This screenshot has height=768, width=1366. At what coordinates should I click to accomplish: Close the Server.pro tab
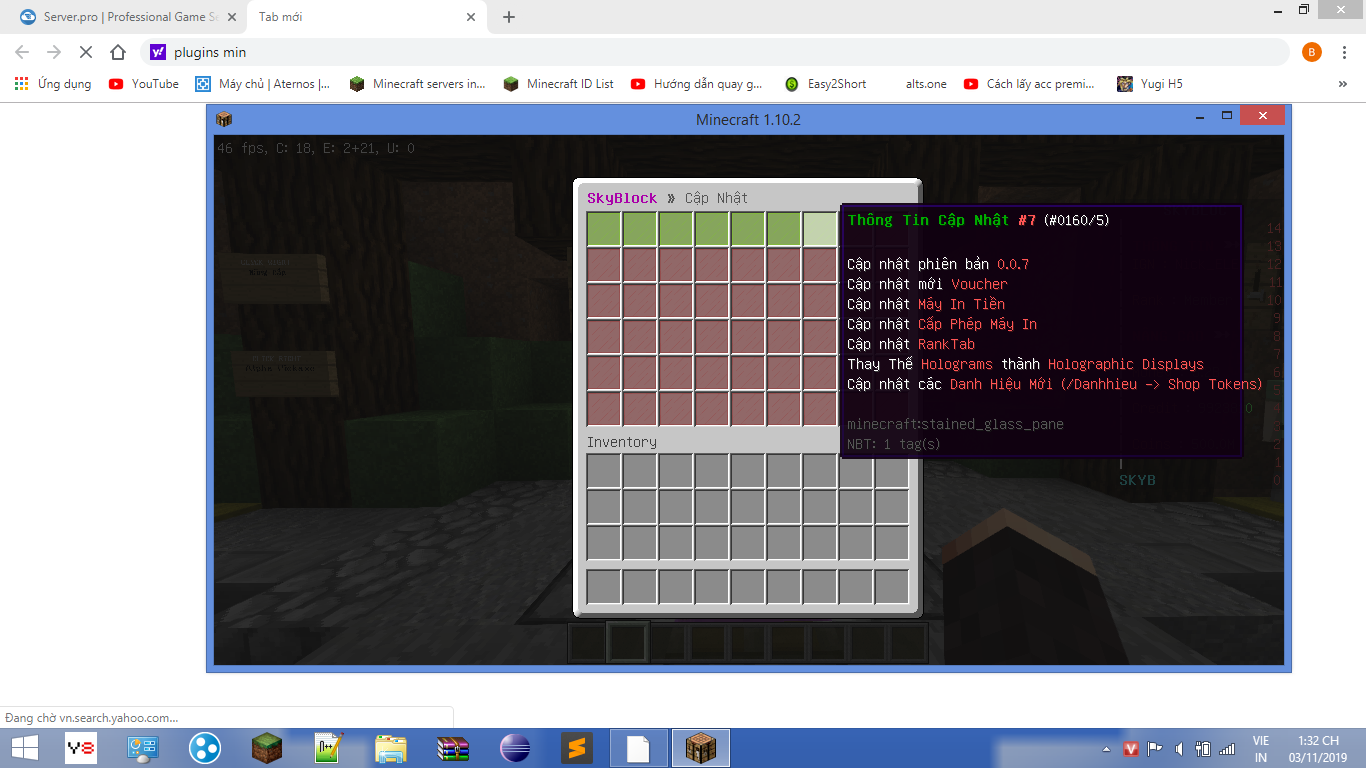[231, 17]
